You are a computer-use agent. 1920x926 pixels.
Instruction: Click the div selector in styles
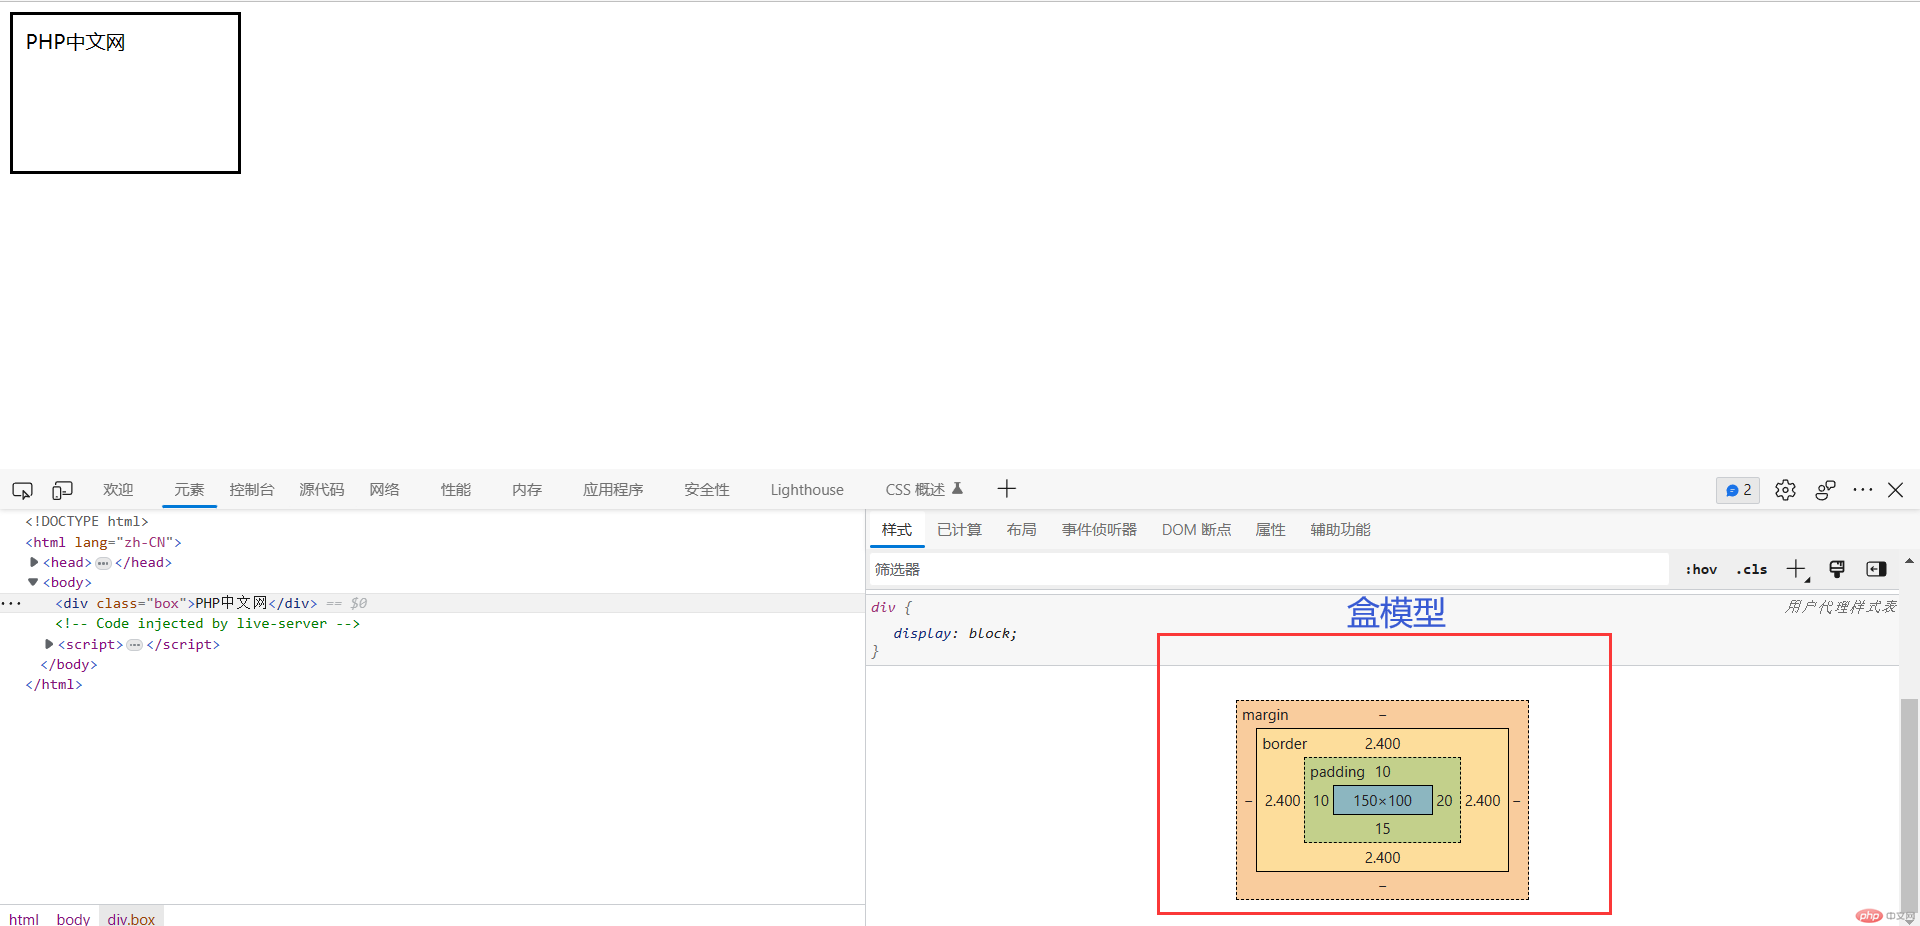[883, 607]
